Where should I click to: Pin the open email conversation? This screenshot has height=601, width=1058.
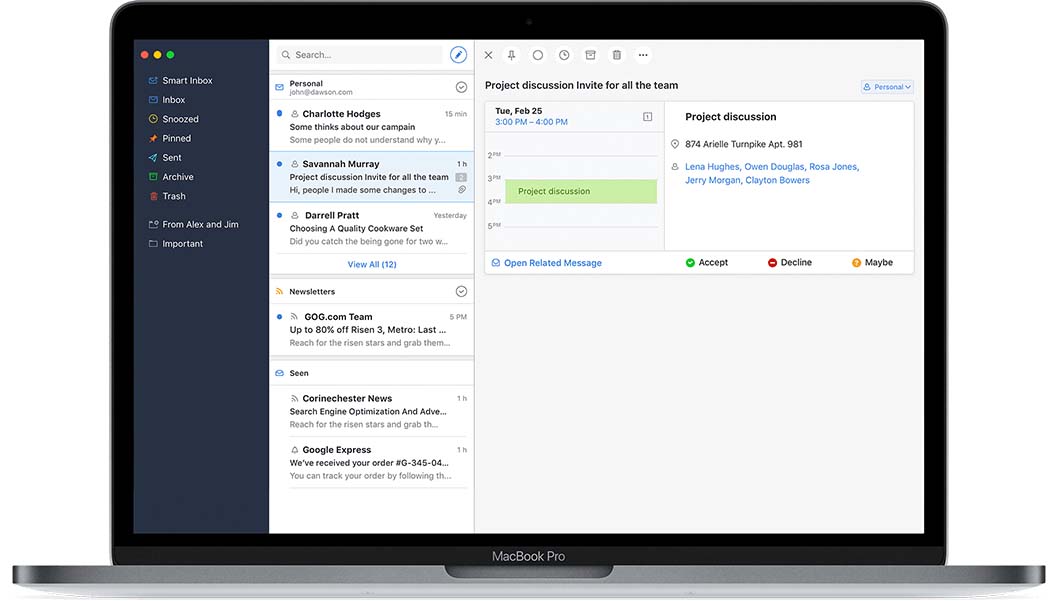point(511,55)
